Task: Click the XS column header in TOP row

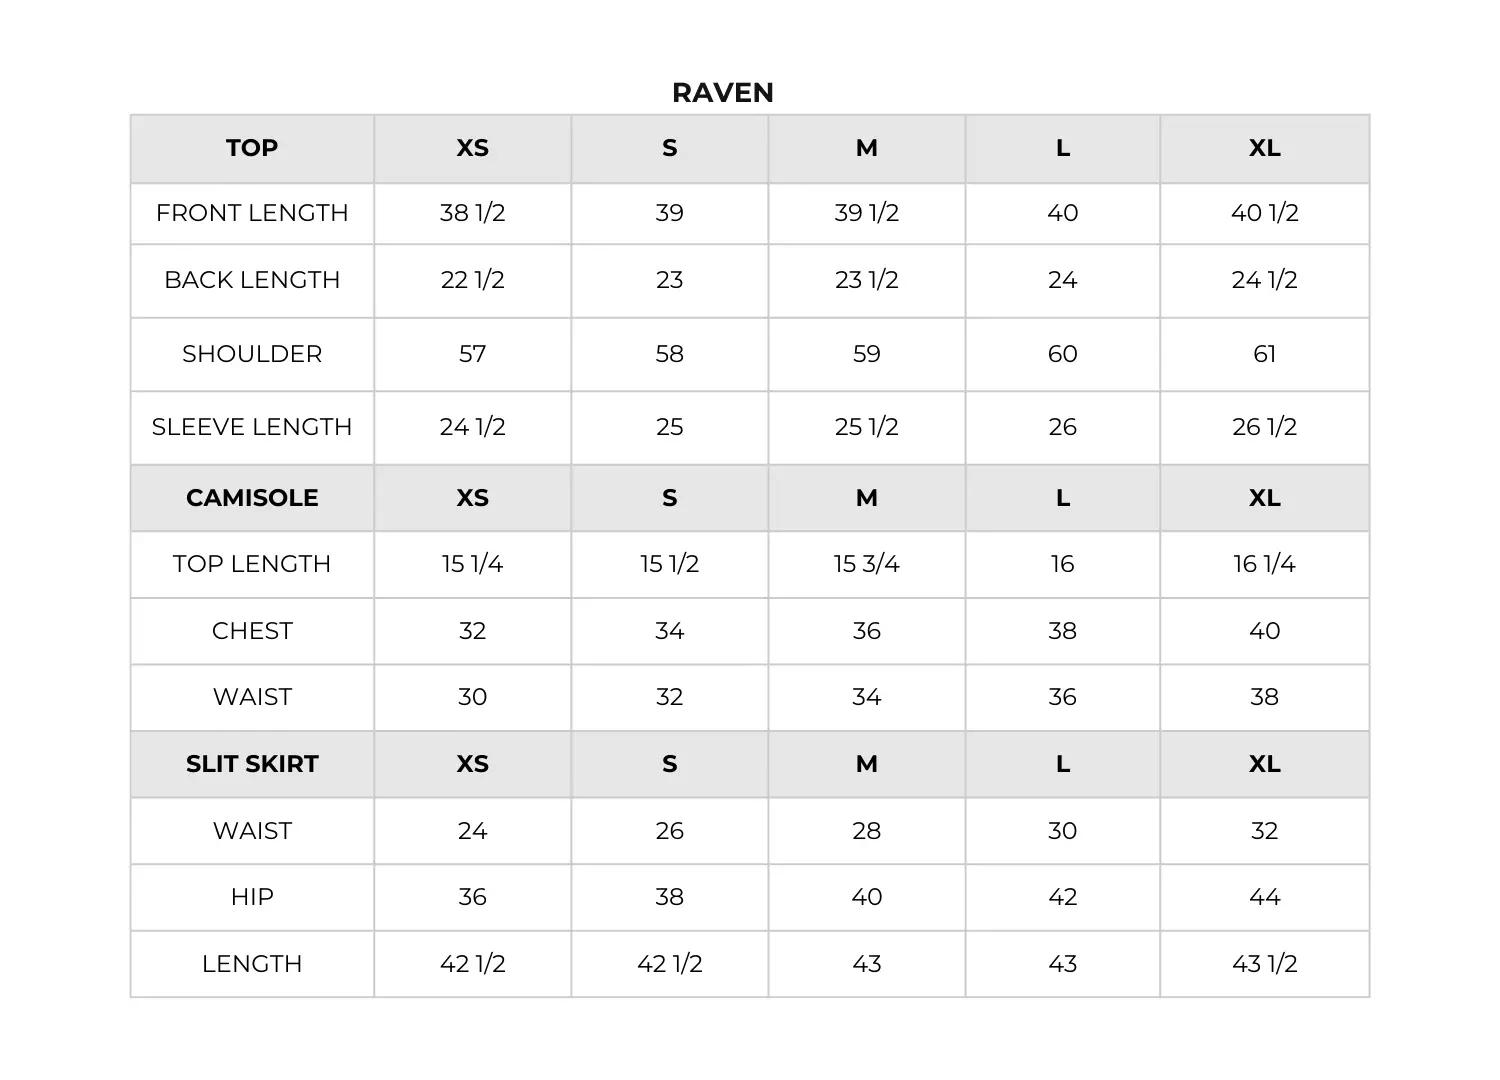Action: [472, 148]
